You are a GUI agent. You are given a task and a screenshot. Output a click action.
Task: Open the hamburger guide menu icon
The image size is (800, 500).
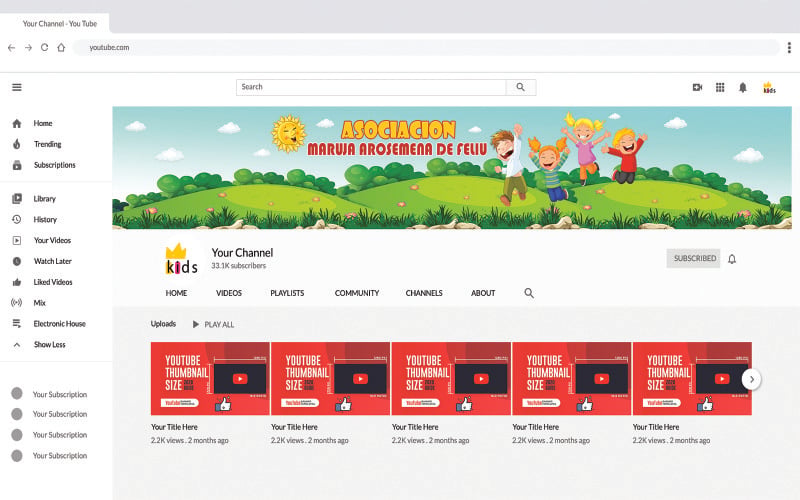tap(17, 87)
